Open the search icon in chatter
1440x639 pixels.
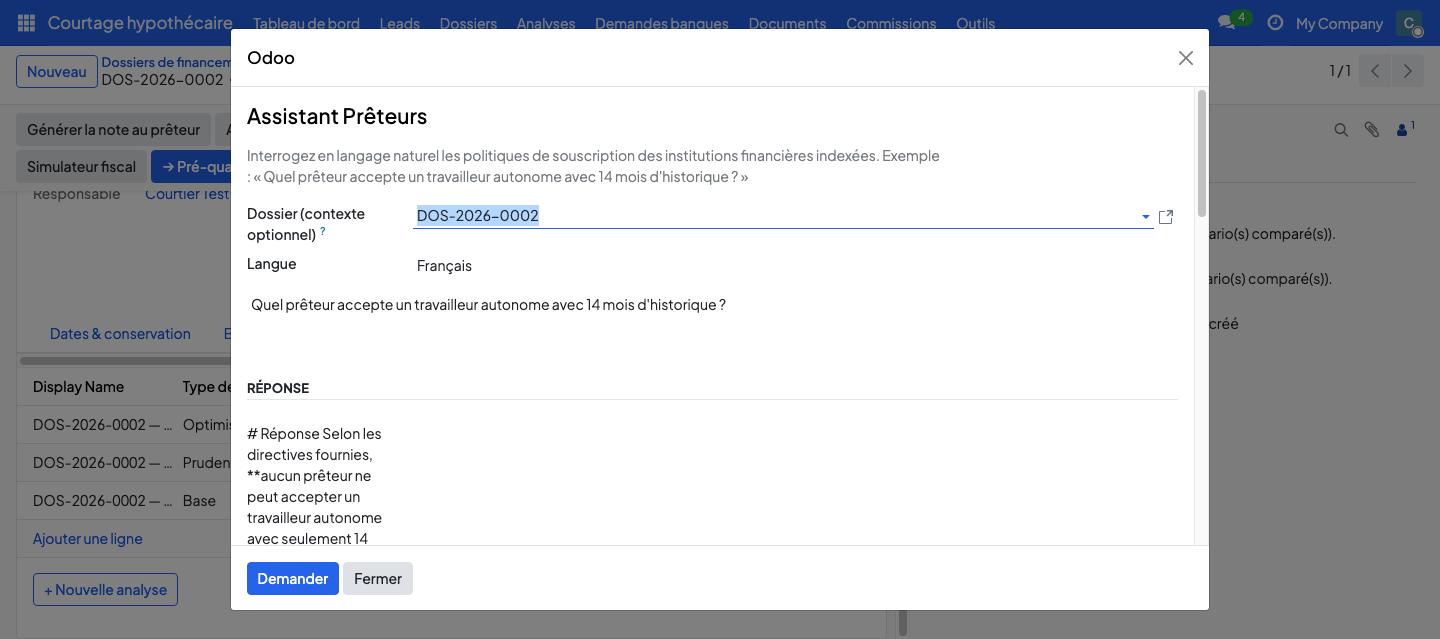[x=1341, y=129]
